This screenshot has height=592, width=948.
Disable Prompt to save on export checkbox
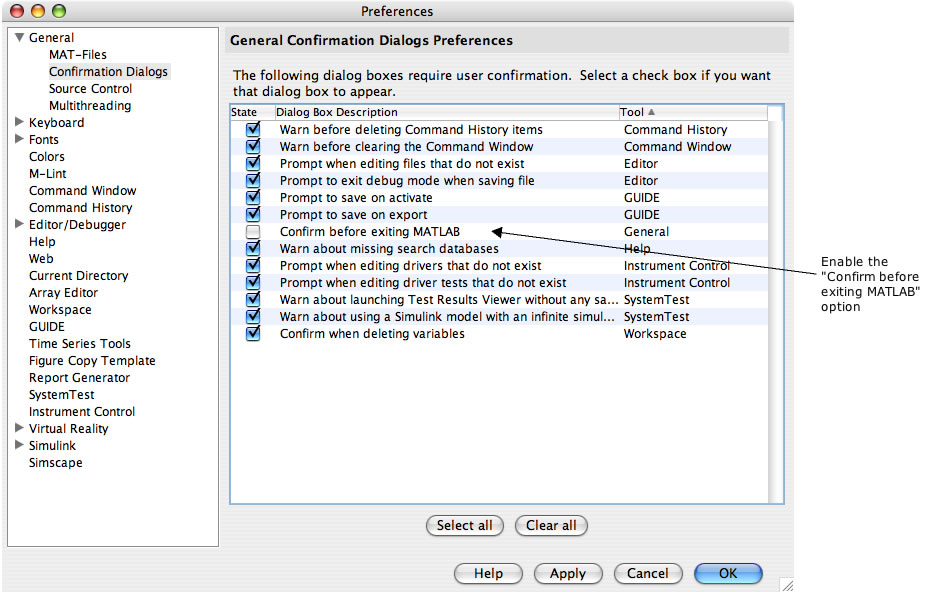click(253, 215)
